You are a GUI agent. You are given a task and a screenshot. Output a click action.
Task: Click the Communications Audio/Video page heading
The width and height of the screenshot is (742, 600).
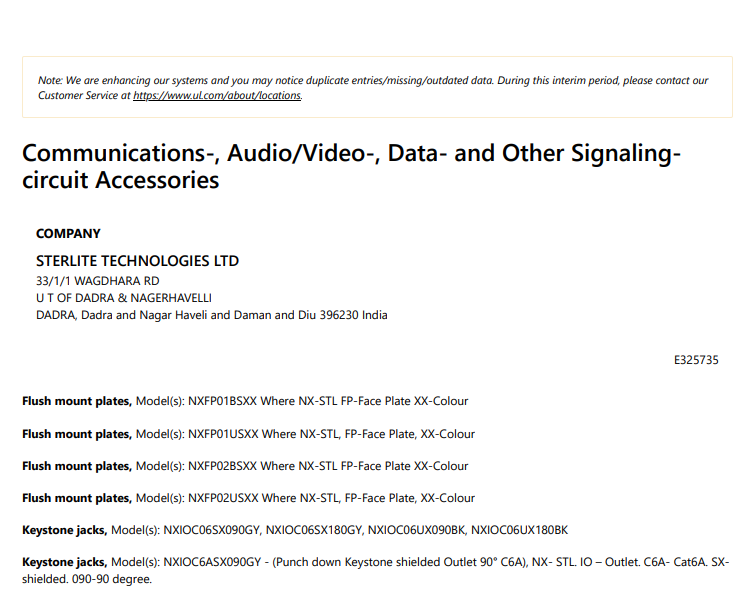351,167
